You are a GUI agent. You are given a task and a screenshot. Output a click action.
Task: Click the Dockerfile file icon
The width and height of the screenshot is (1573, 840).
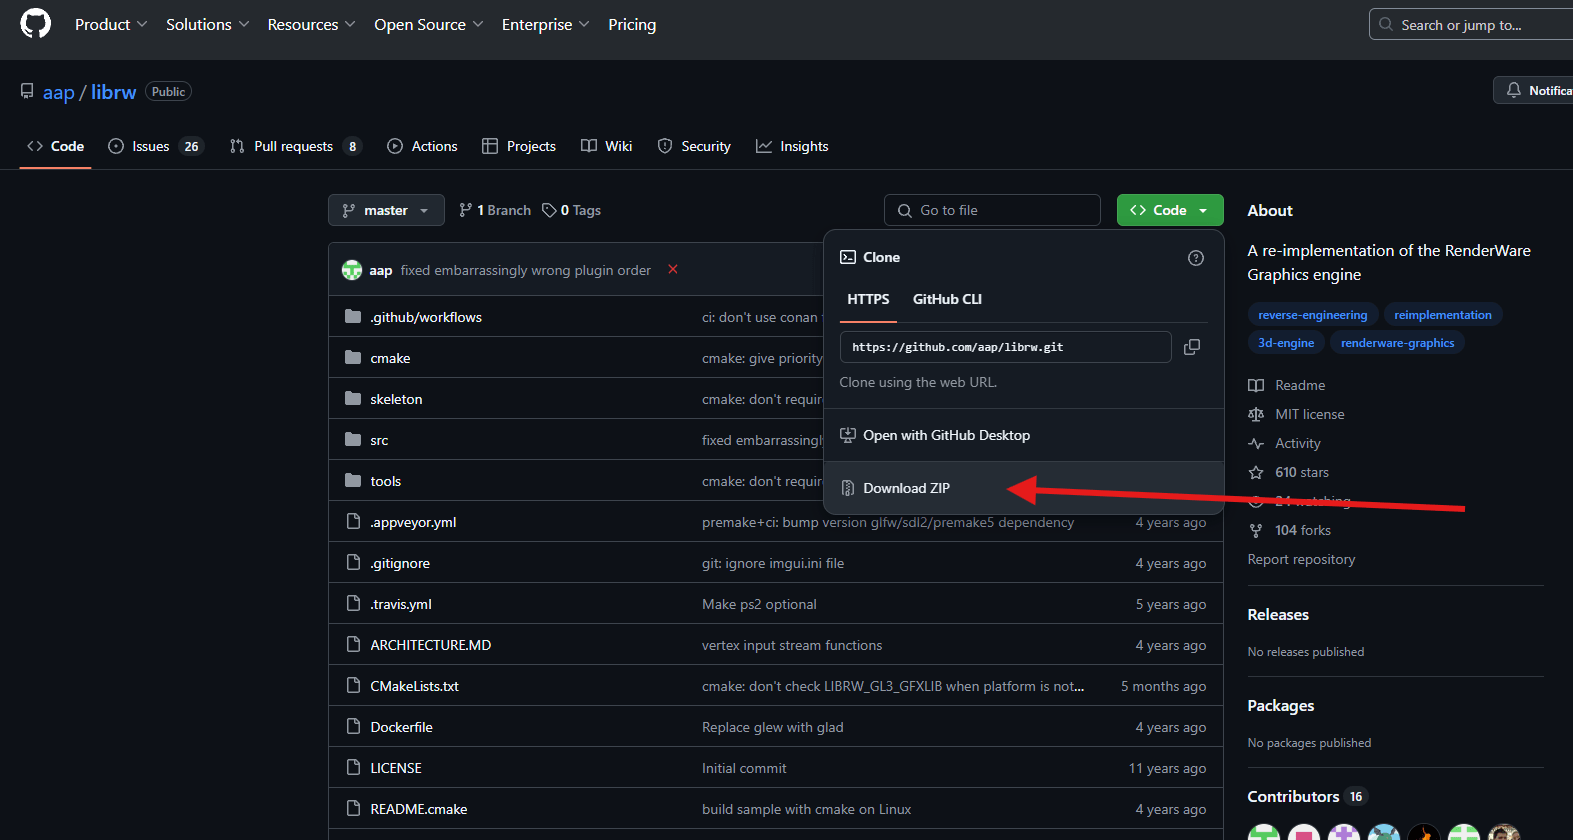(x=353, y=726)
